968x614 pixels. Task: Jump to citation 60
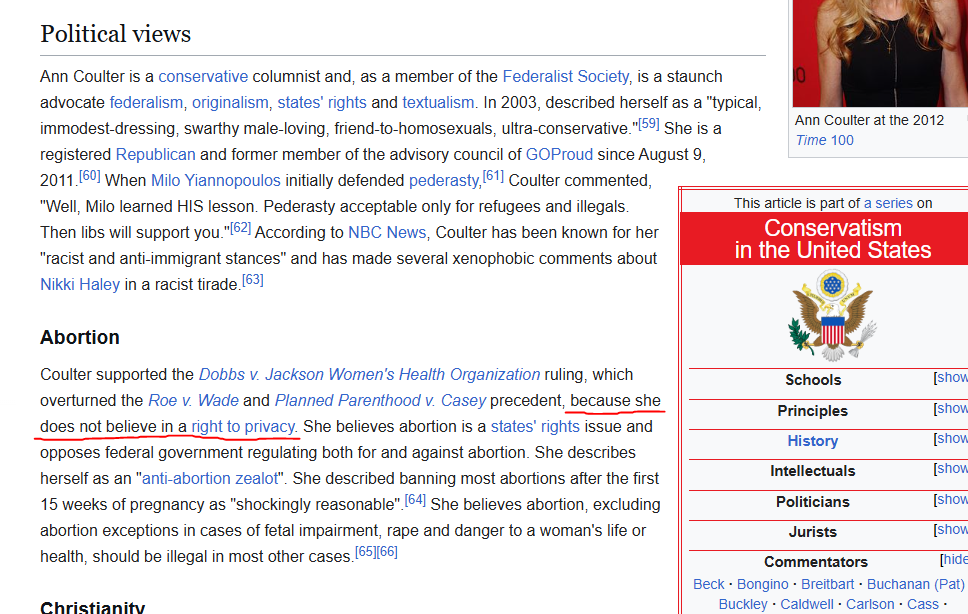(x=90, y=175)
